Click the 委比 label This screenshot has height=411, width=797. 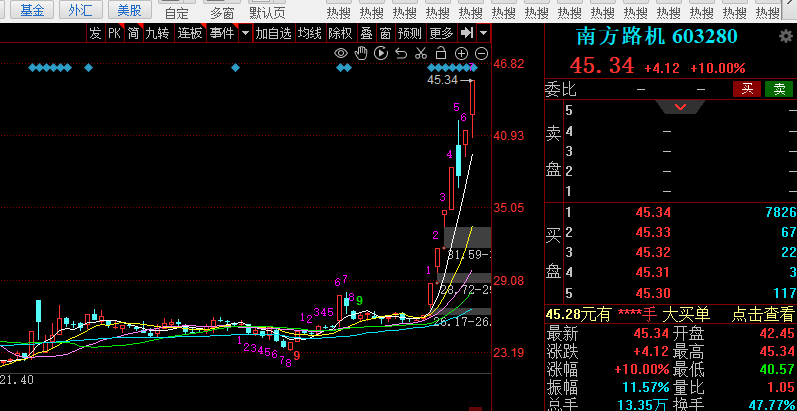(561, 90)
